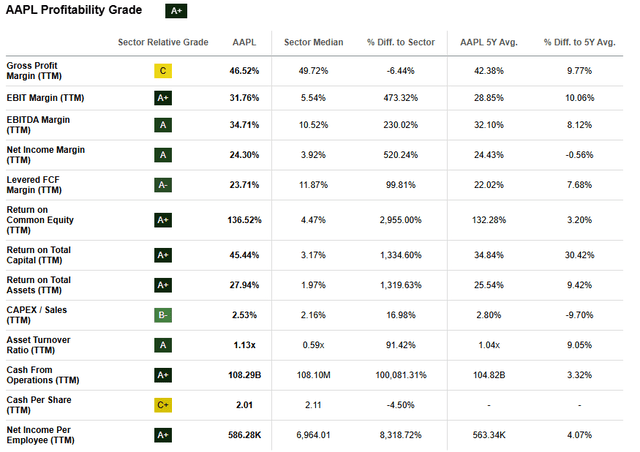Screen dimensions: 640x452
Task: Open the Net Income Margin (TTM) metric
Action: [45, 154]
